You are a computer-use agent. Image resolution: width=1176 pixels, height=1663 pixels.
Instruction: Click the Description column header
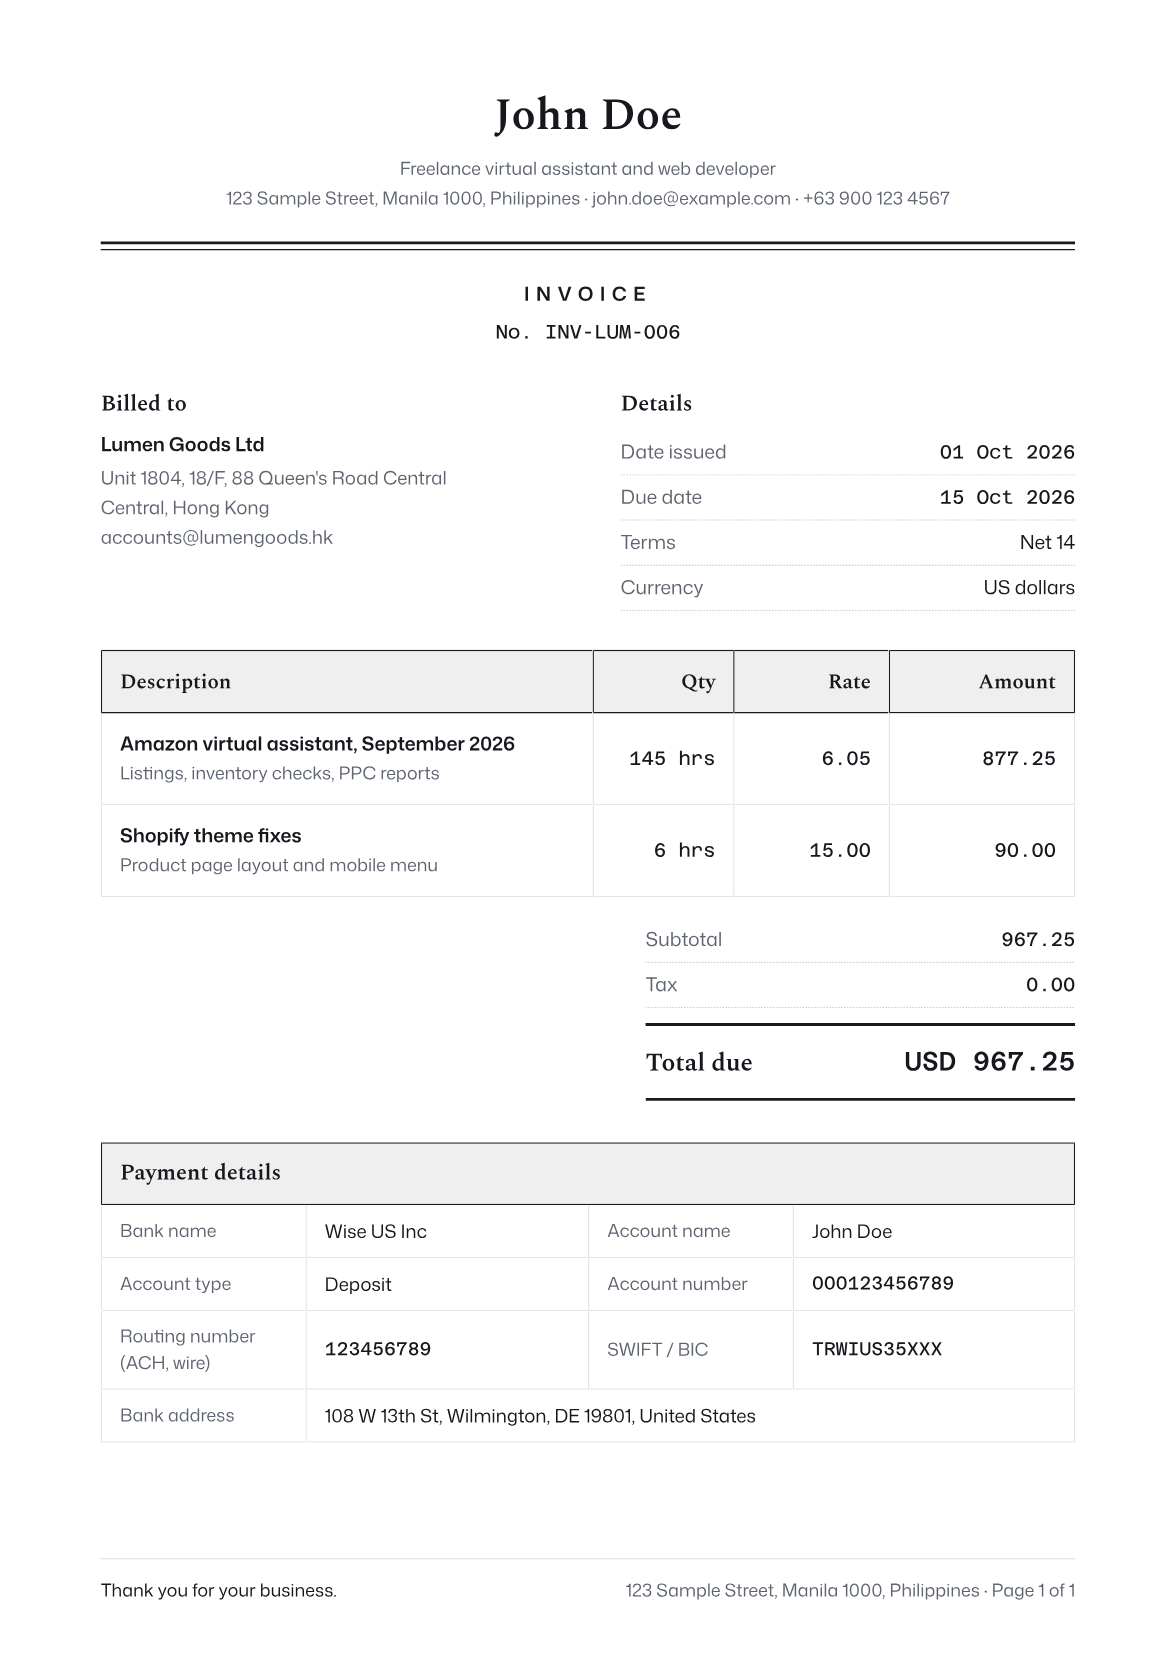(347, 682)
